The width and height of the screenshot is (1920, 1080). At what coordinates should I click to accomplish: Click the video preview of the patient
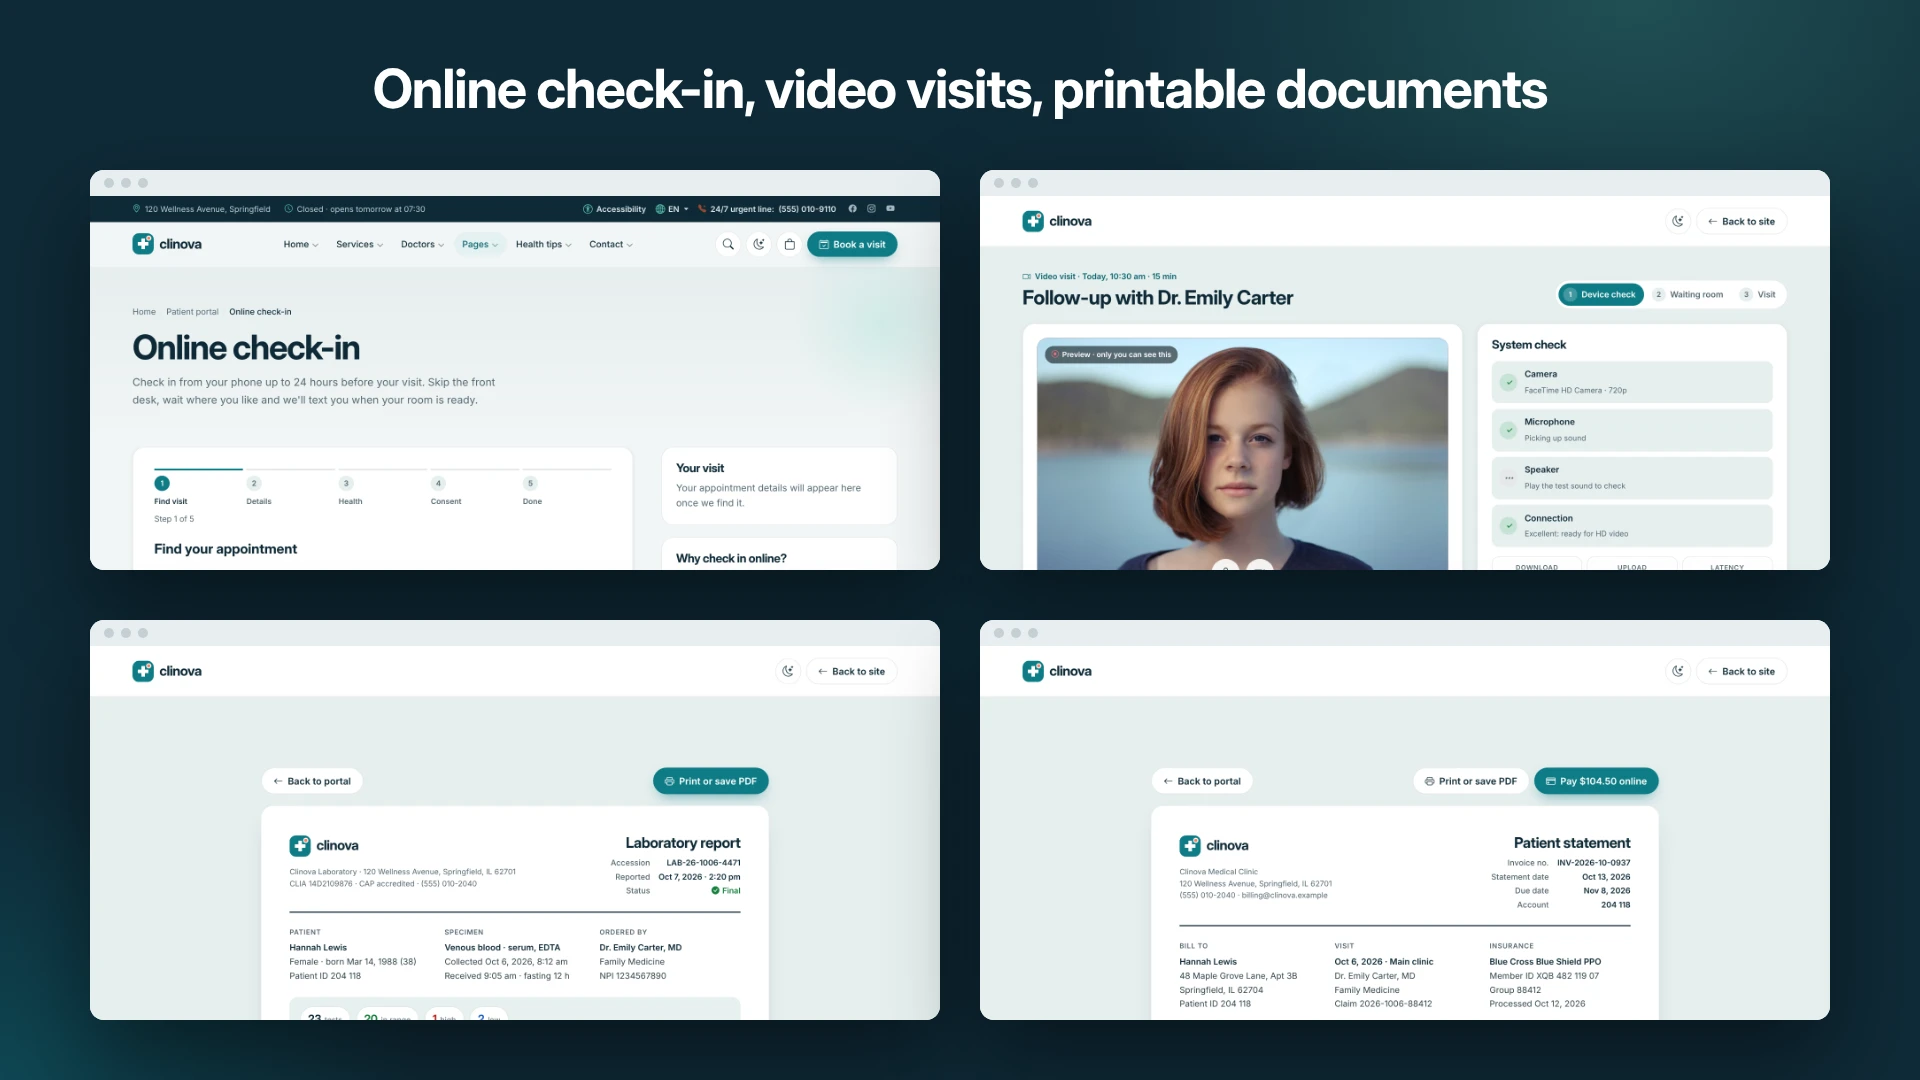(x=1242, y=455)
